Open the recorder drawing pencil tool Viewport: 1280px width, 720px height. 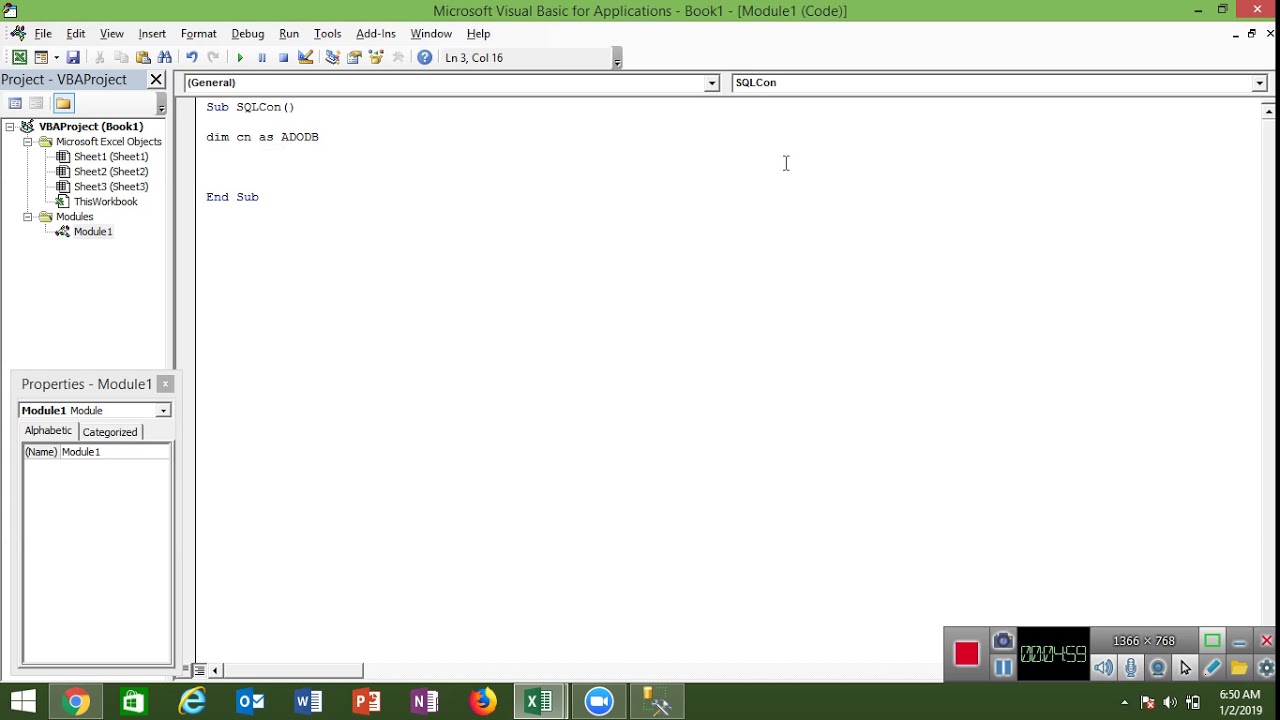[1212, 668]
